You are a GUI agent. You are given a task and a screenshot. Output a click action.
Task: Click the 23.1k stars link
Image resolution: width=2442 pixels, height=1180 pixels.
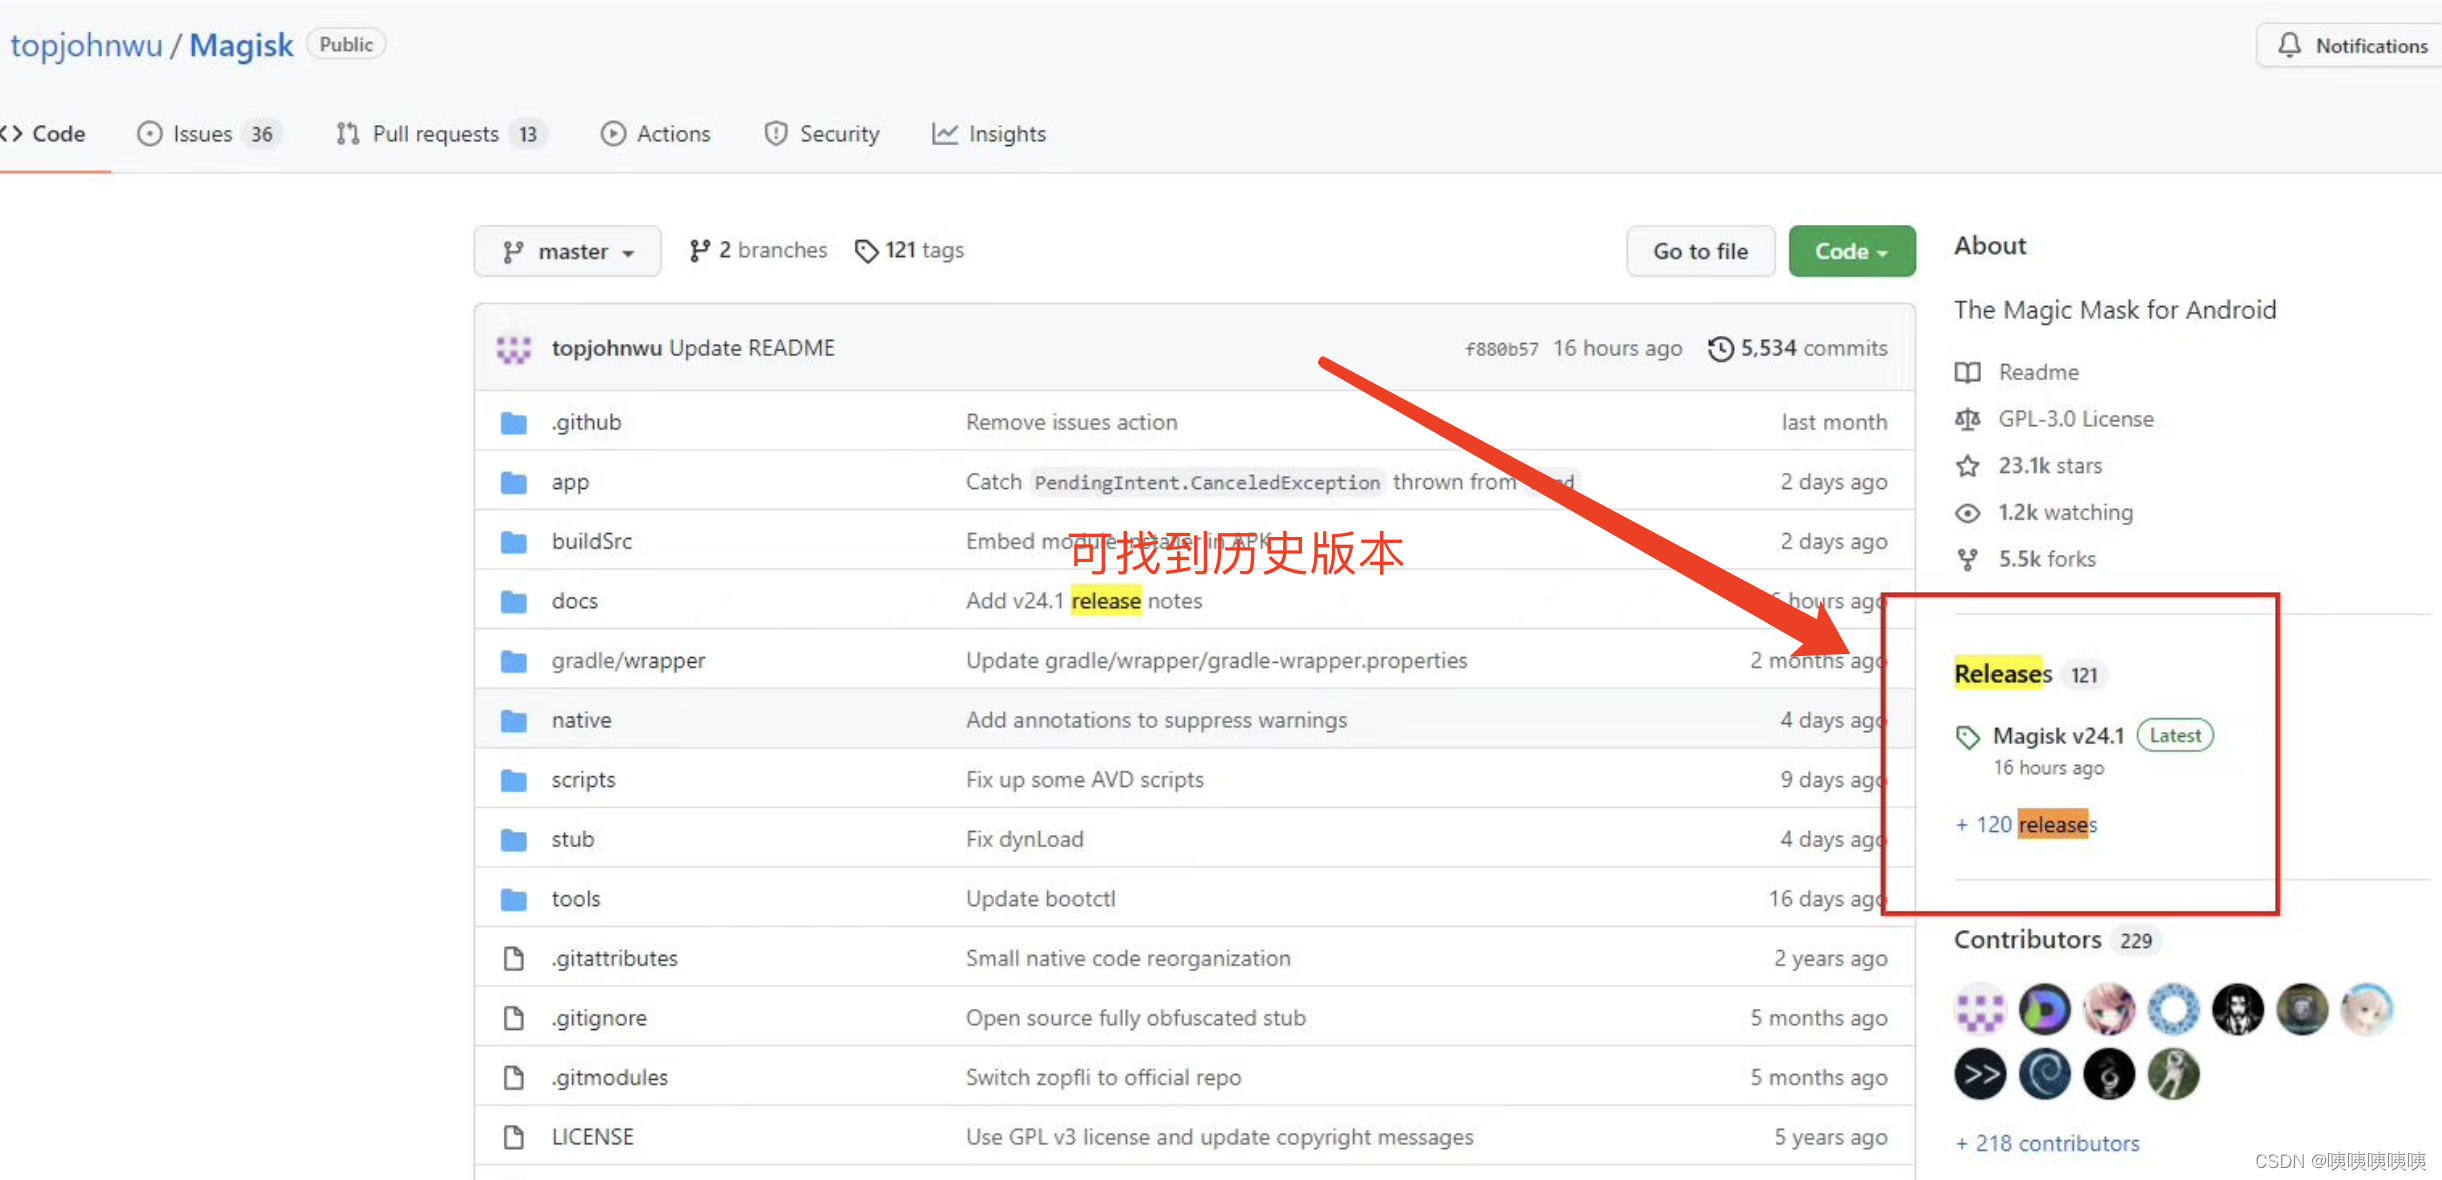(2049, 466)
